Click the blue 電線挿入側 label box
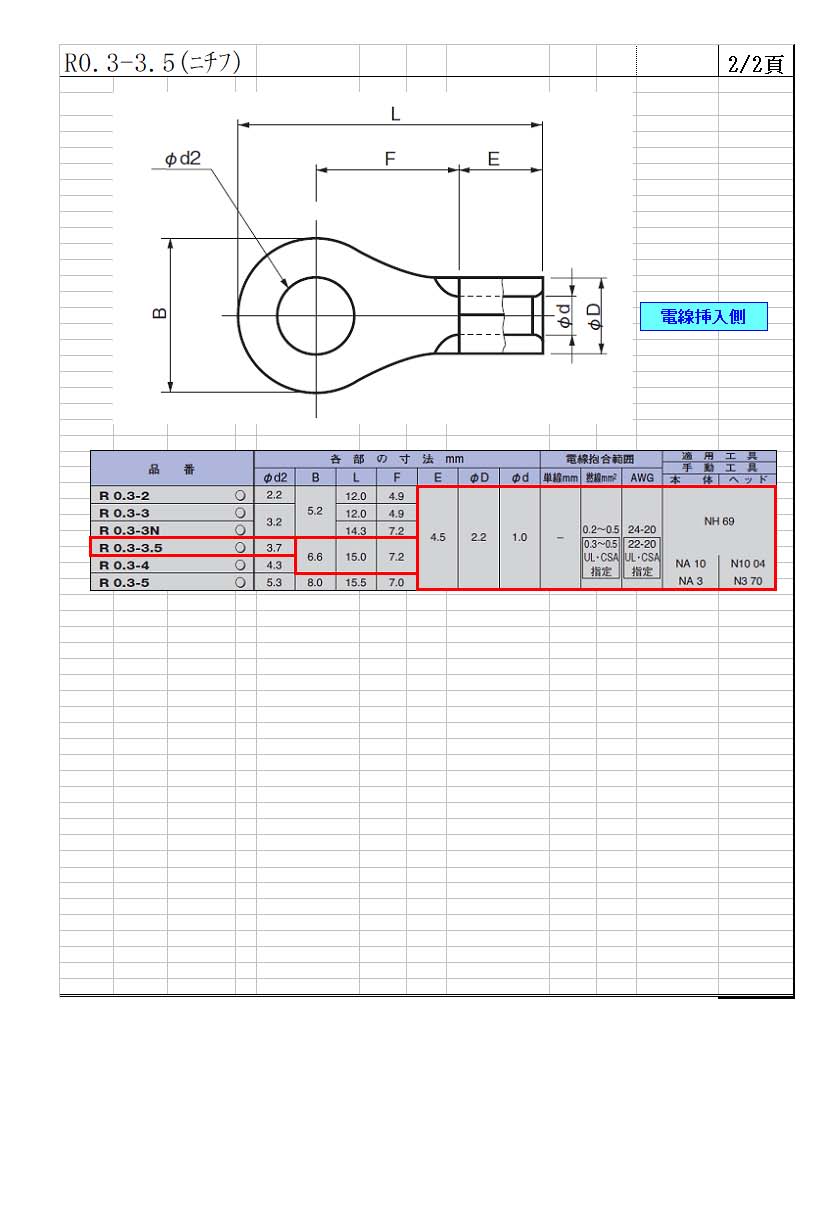Viewport: 827px width, 1205px height. (x=705, y=317)
